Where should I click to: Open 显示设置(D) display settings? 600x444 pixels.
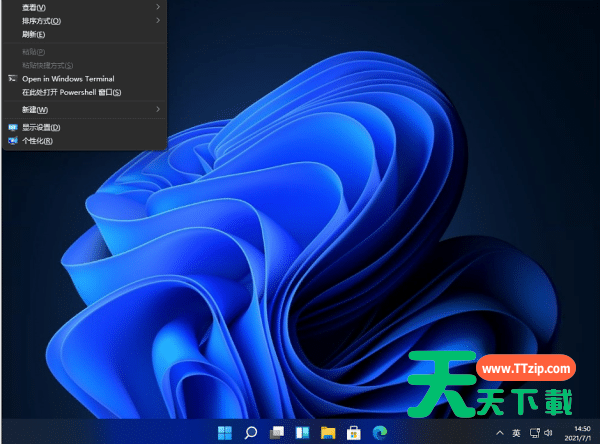coord(42,127)
